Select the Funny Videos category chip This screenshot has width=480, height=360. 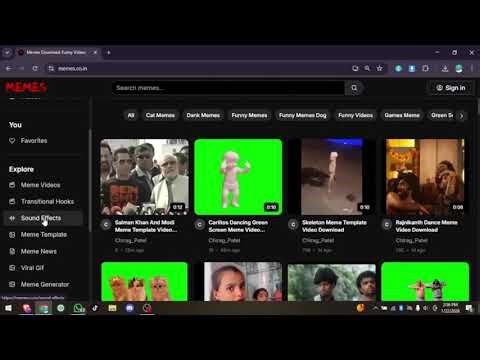pyautogui.click(x=355, y=115)
